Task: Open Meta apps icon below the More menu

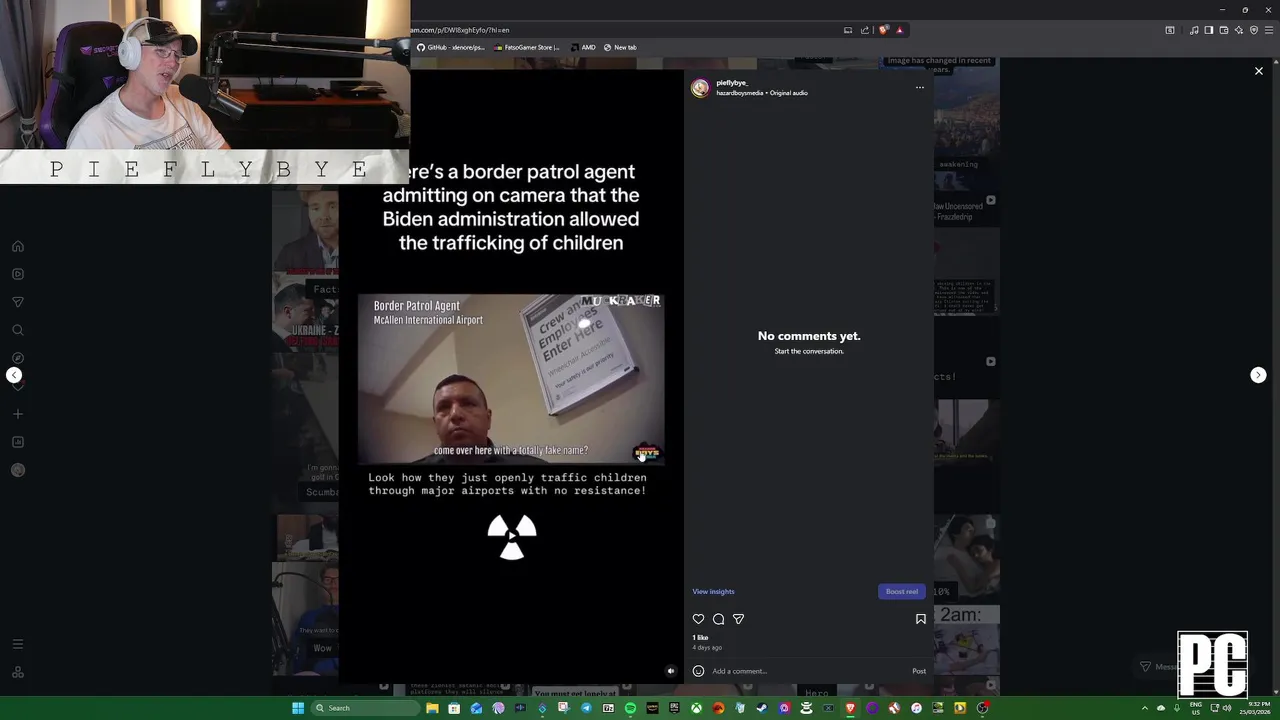Action: click(18, 672)
